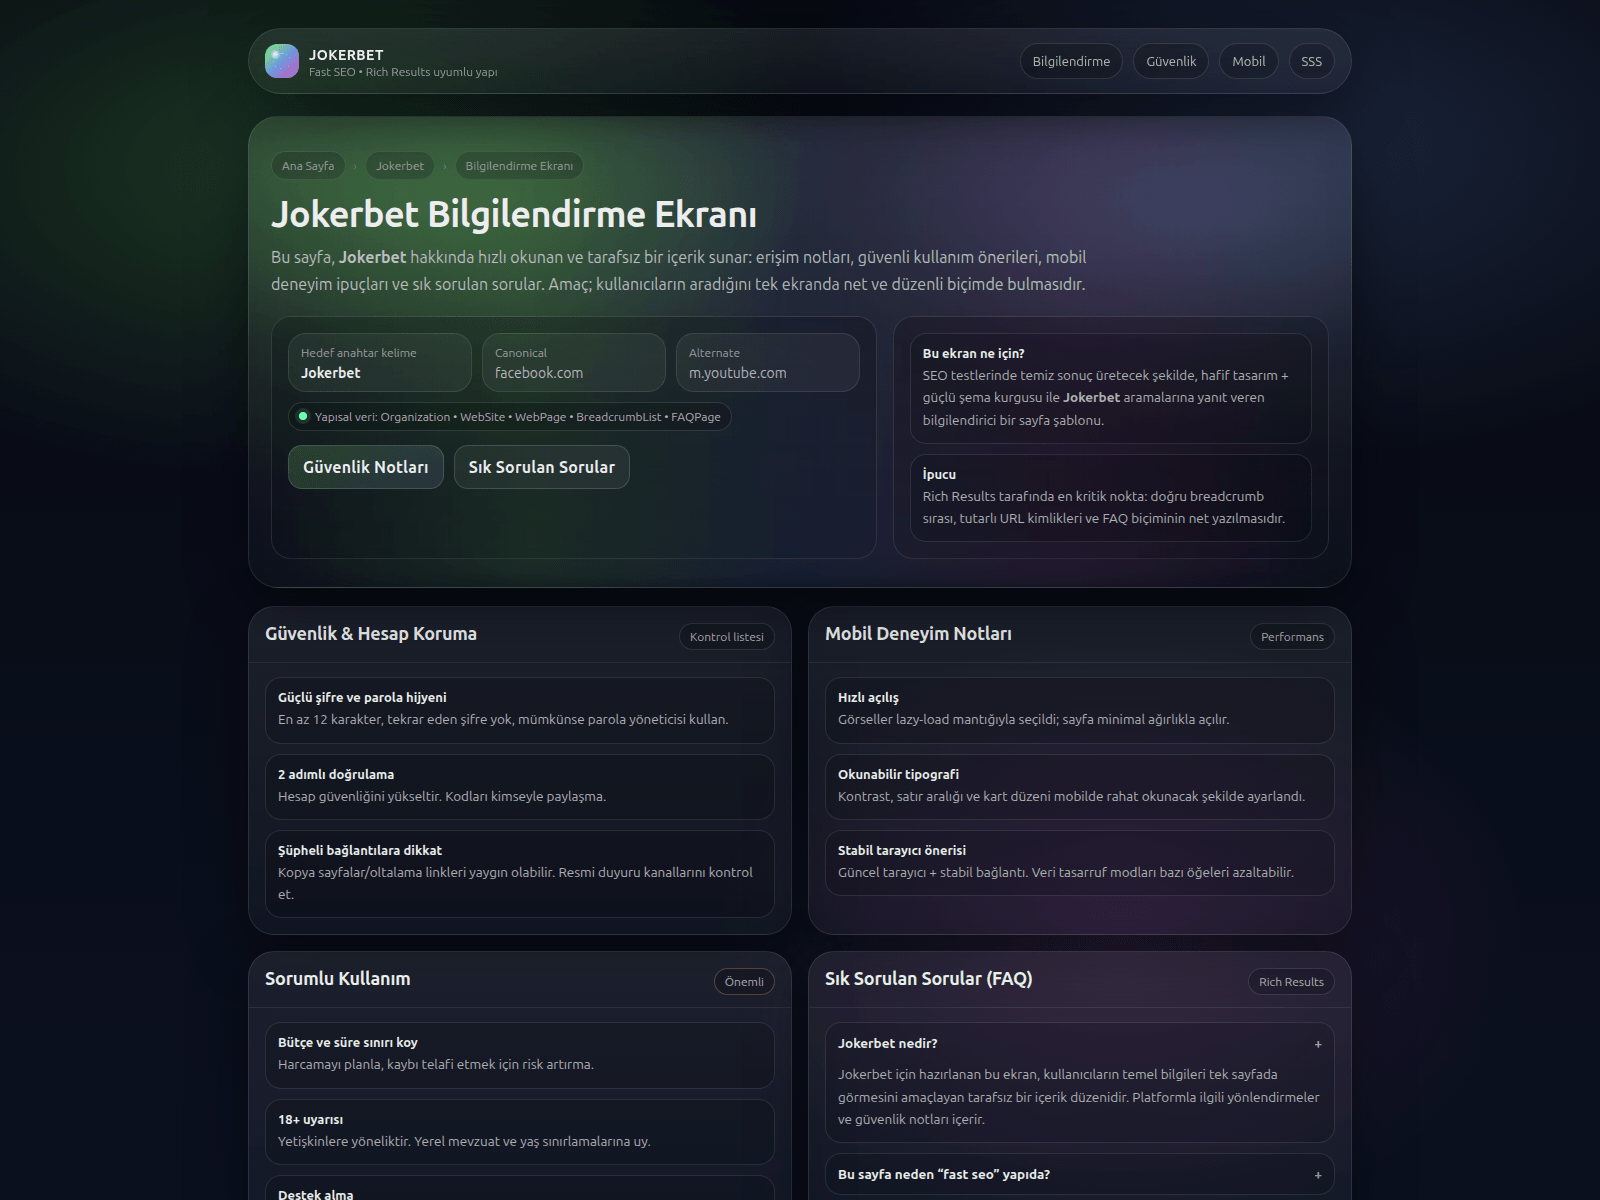The height and width of the screenshot is (1200, 1600).
Task: Click the "Bu ekran ne için?" note
Action: coord(1111,388)
